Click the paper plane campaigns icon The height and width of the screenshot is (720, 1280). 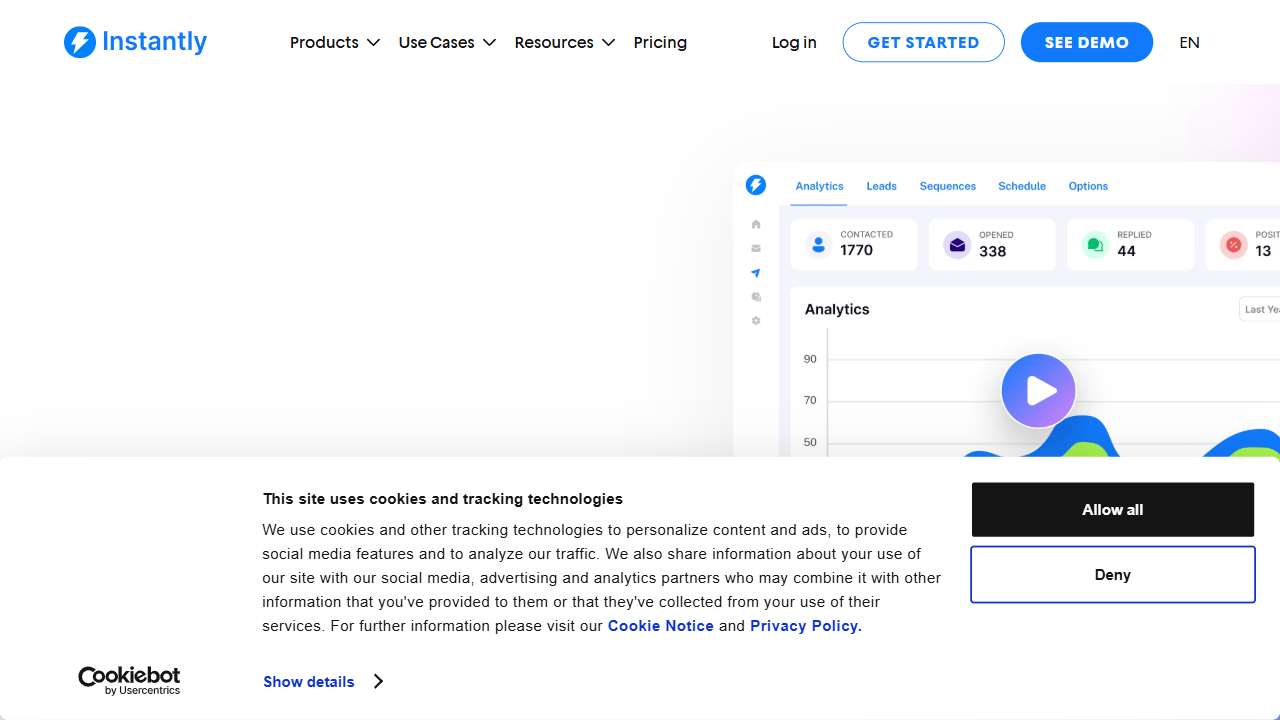(756, 273)
